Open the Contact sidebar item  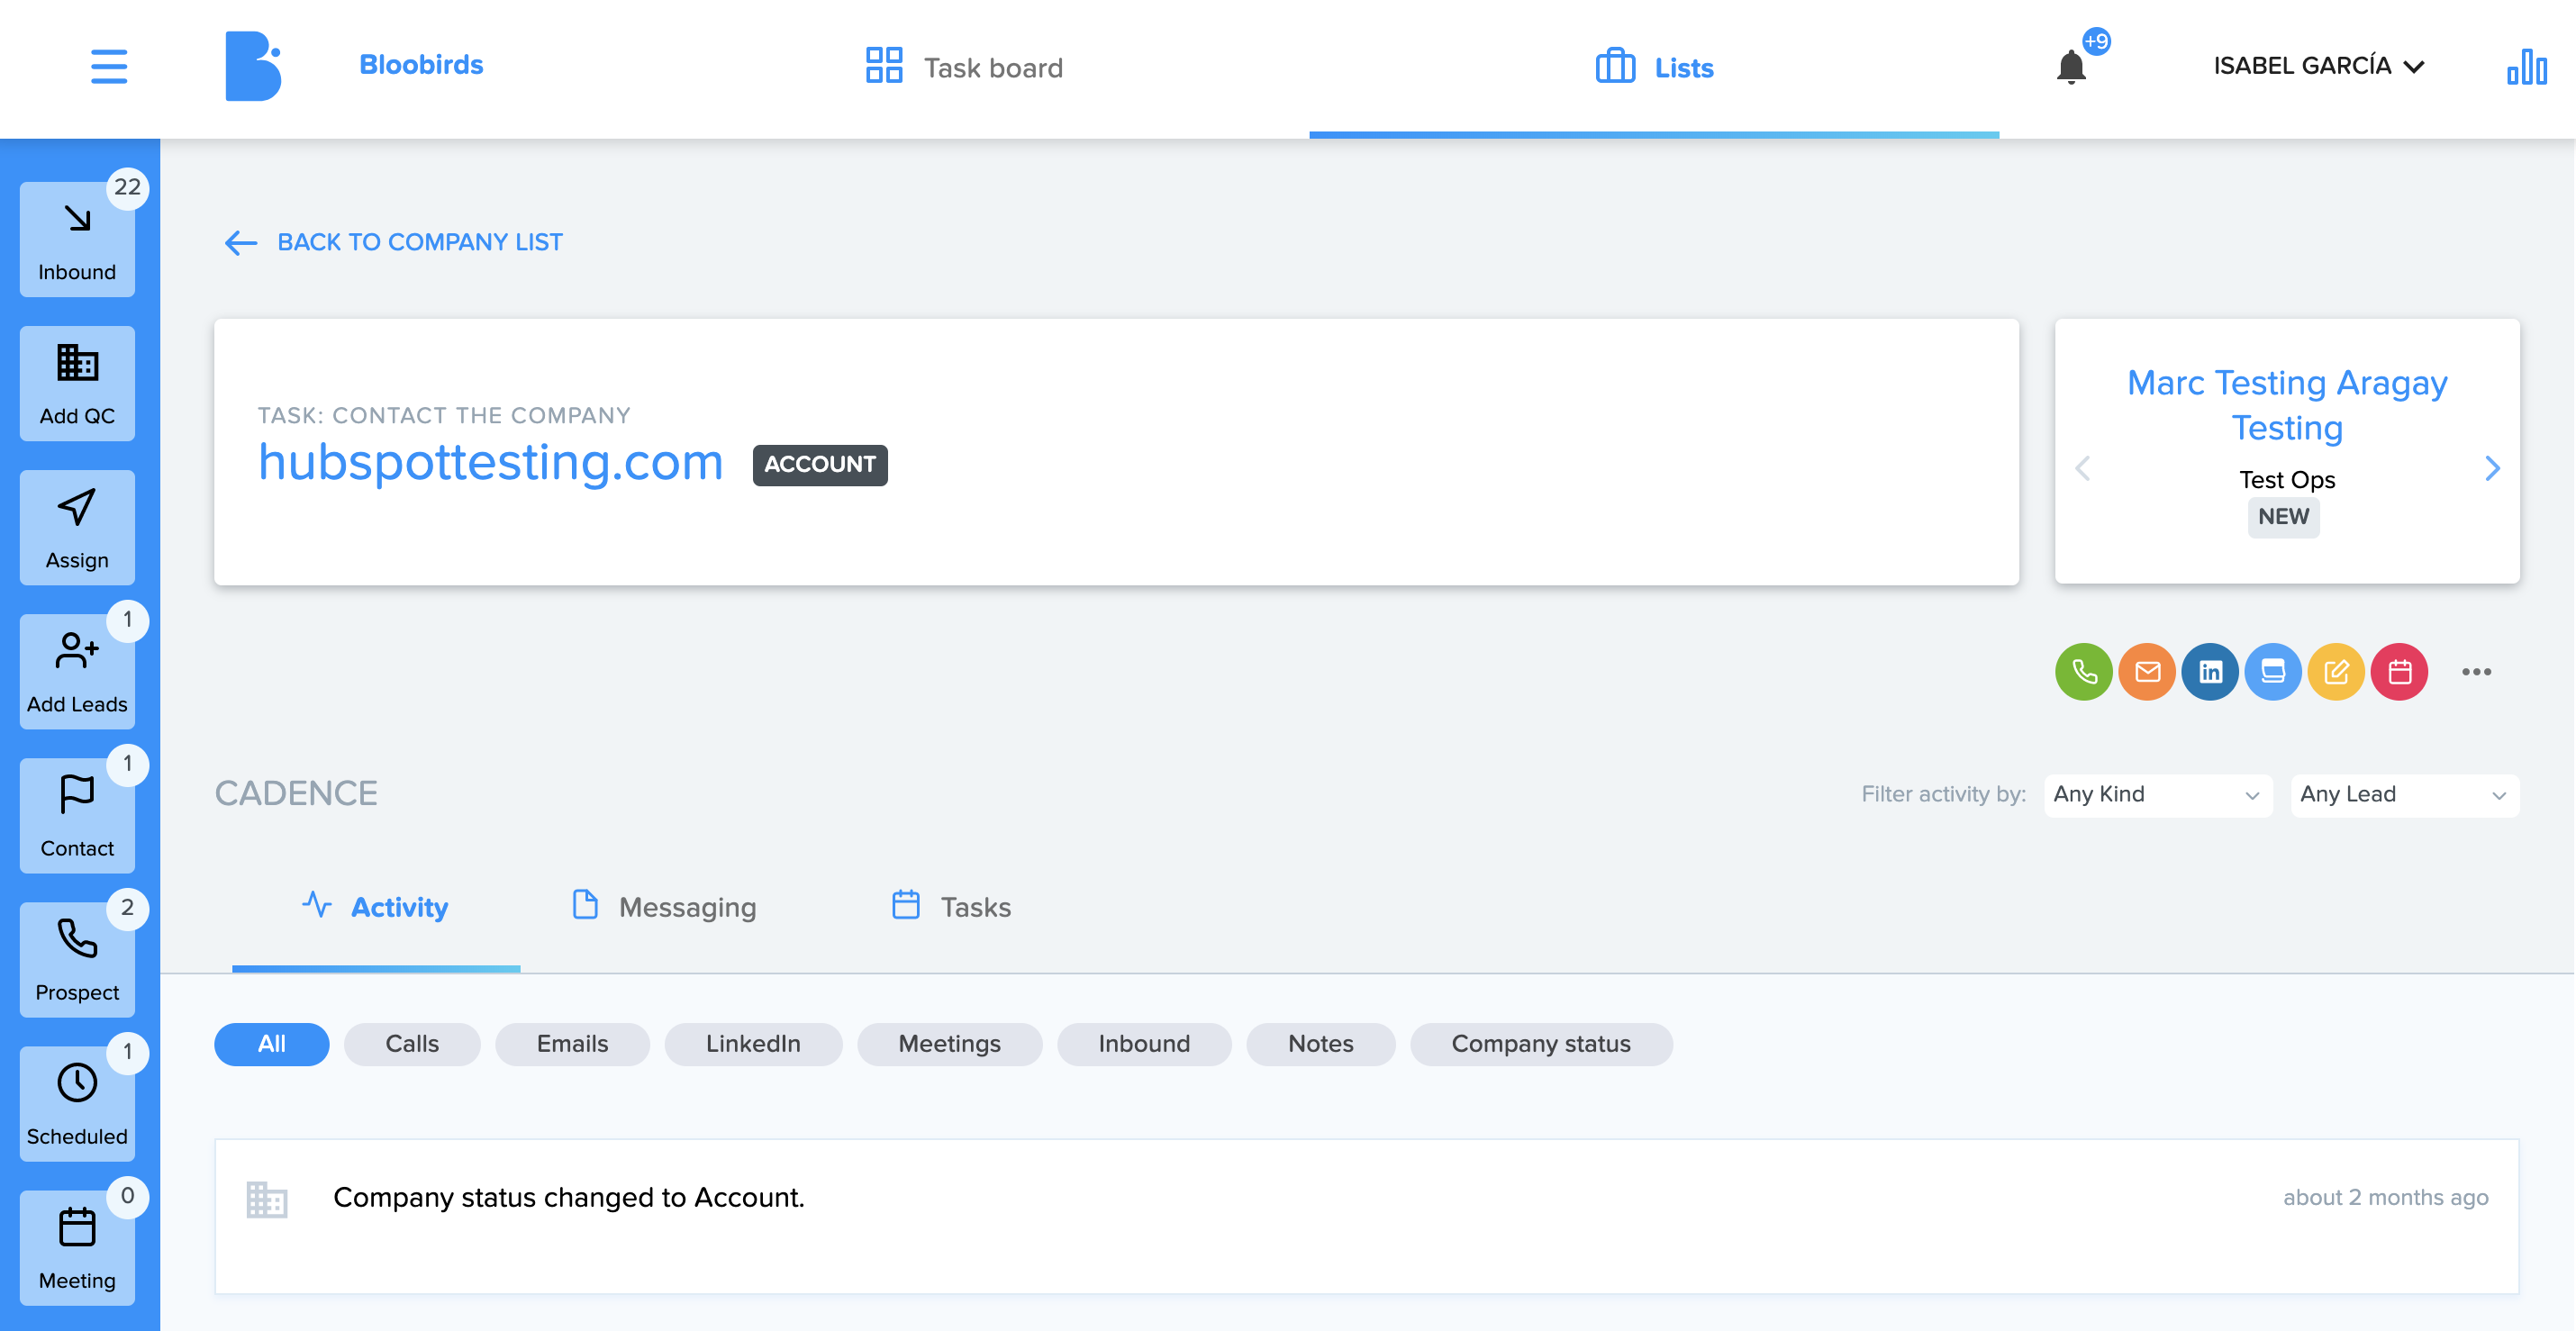[x=77, y=816]
